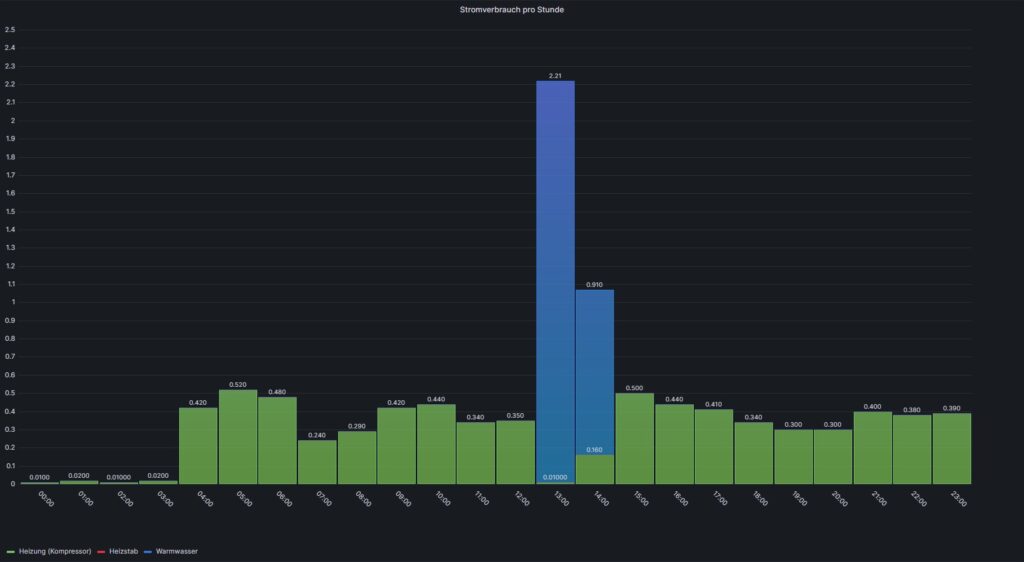Click the blue Warmwasser legend color marker

coord(149,551)
